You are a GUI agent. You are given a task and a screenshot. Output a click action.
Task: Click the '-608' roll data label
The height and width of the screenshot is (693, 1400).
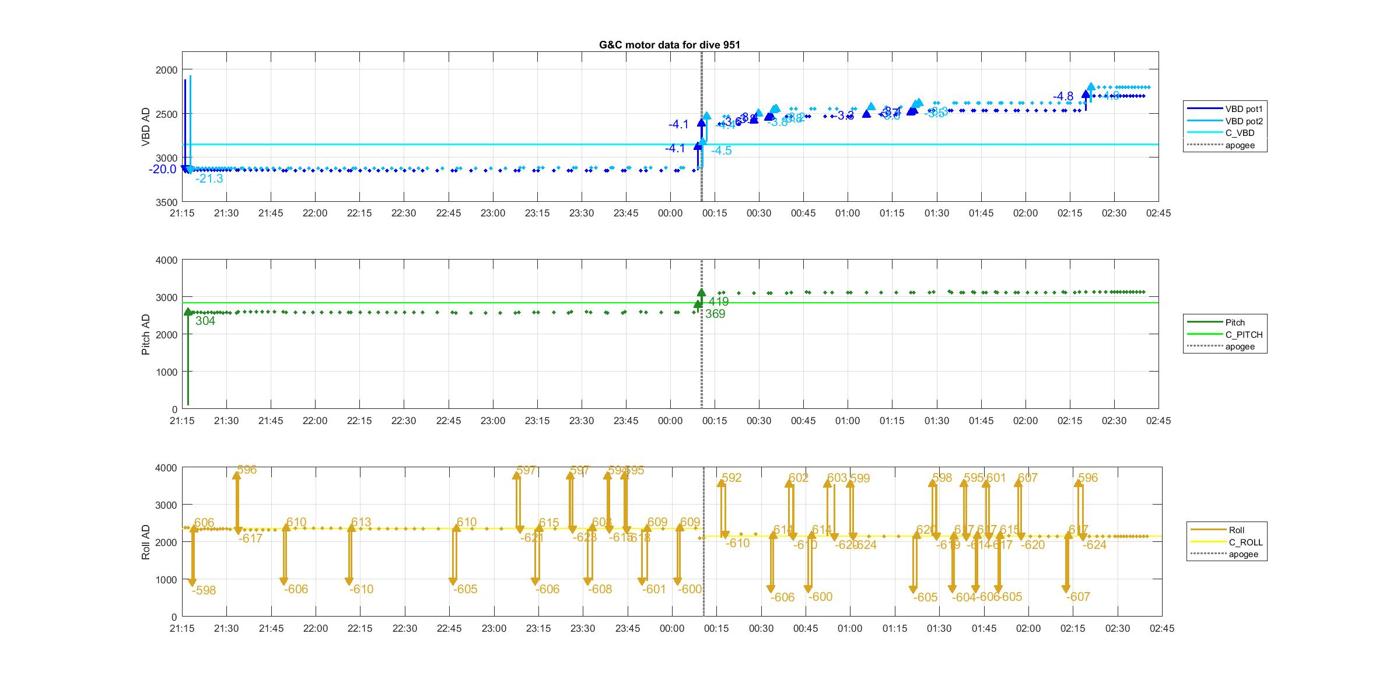click(x=600, y=590)
